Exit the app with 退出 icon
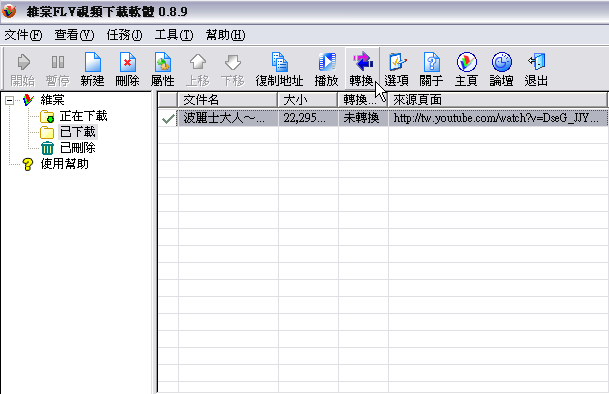Screen dimensions: 609x394 point(536,70)
